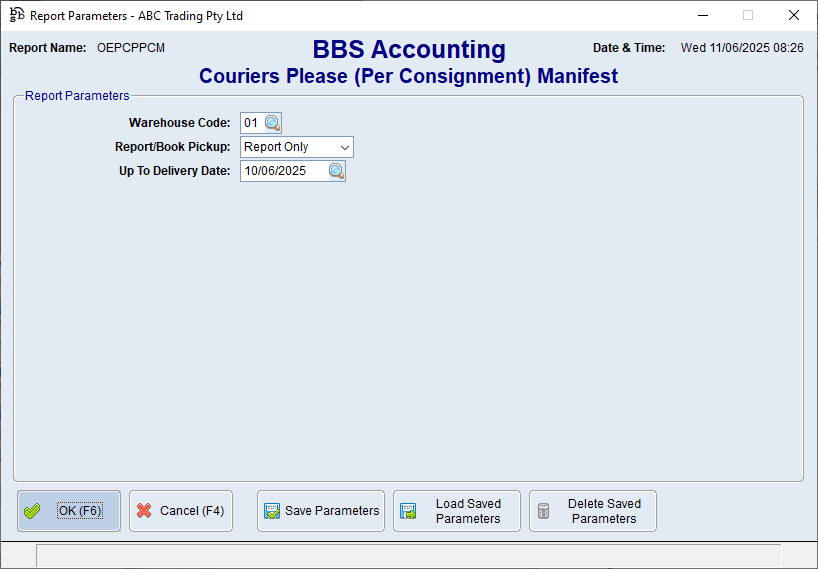Confirm with the OK (F6) button
This screenshot has height=569, width=818.
[x=69, y=511]
